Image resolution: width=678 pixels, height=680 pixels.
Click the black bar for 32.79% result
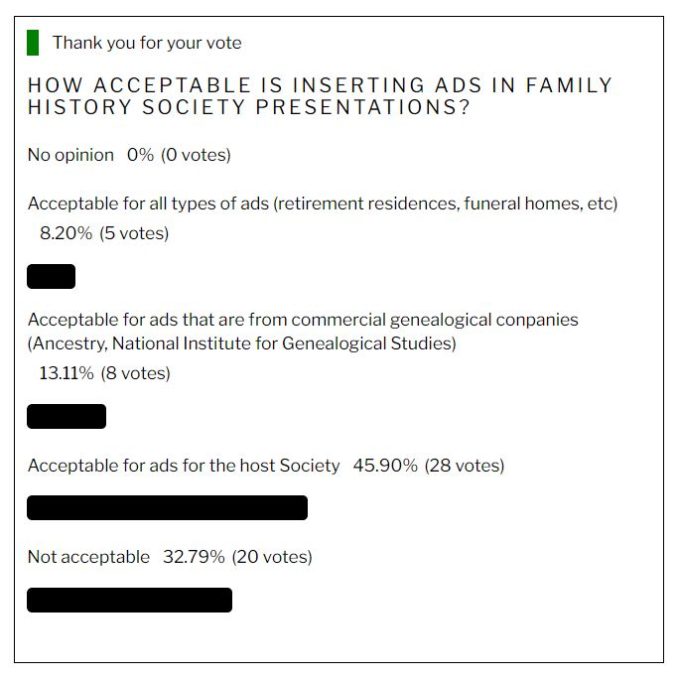pyautogui.click(x=129, y=600)
